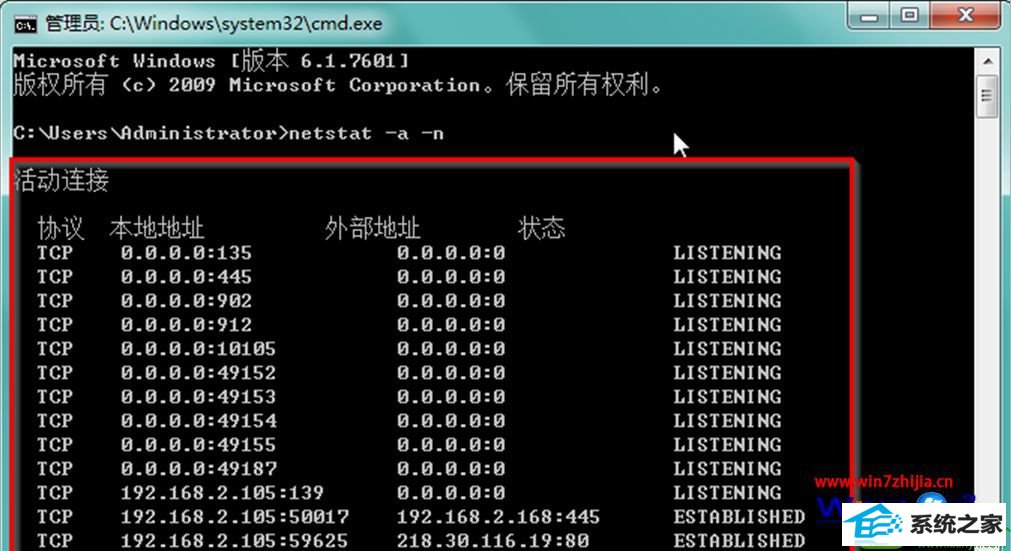Click TCP protocol in the 0.0.0.0:445 row
The height and width of the screenshot is (551, 1011).
click(x=55, y=276)
